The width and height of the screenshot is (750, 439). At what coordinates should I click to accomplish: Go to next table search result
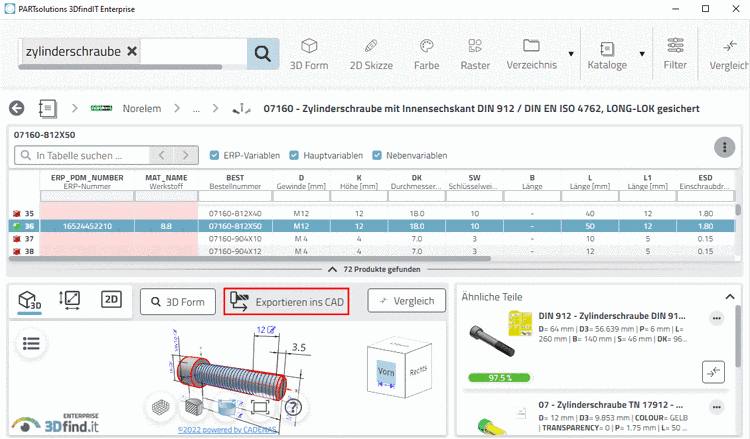pos(186,155)
